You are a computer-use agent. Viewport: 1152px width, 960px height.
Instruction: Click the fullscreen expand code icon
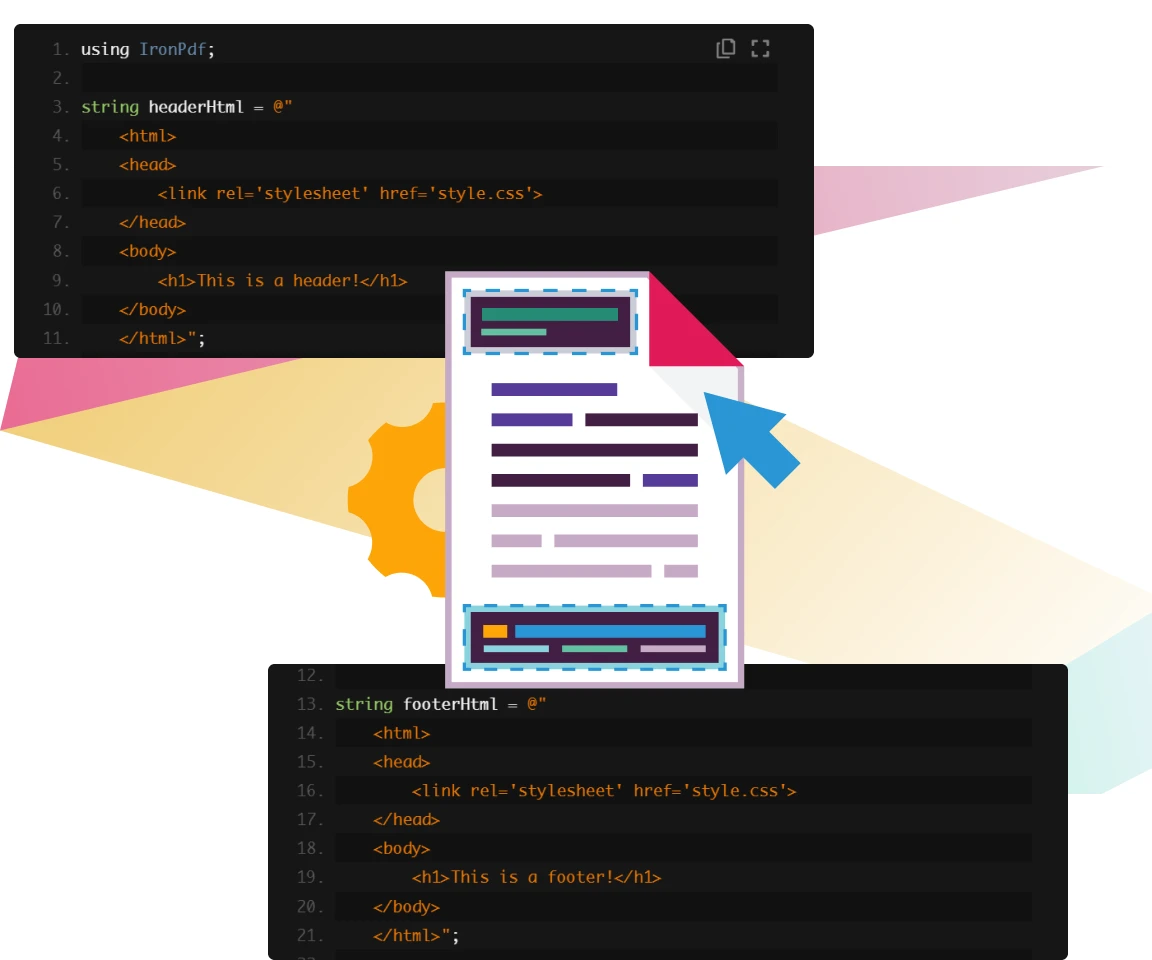pyautogui.click(x=760, y=48)
